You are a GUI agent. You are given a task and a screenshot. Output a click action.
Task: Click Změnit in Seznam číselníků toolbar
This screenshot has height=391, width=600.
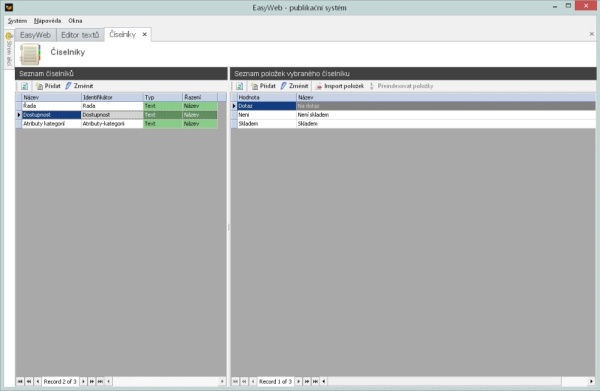click(x=79, y=86)
